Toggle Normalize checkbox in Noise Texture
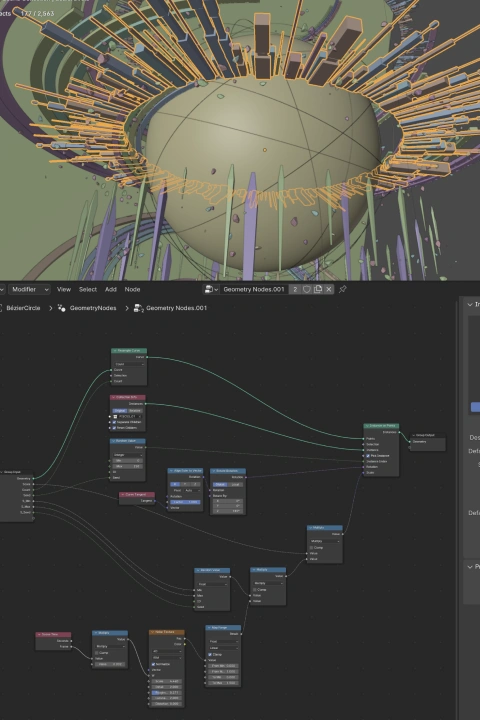 (153, 664)
